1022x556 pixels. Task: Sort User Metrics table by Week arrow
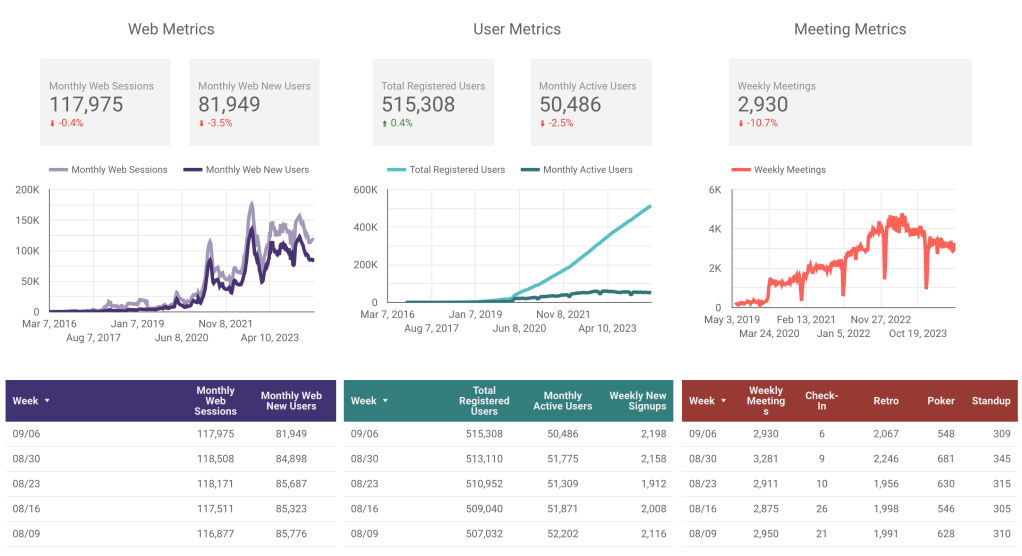tap(385, 401)
